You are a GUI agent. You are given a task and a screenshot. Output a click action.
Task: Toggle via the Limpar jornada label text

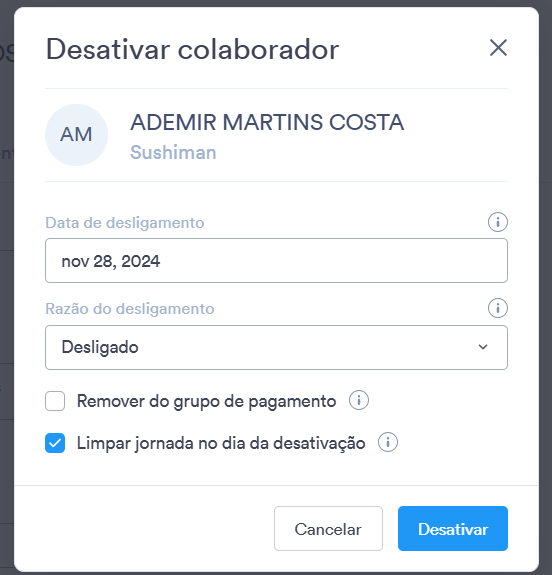(x=221, y=443)
